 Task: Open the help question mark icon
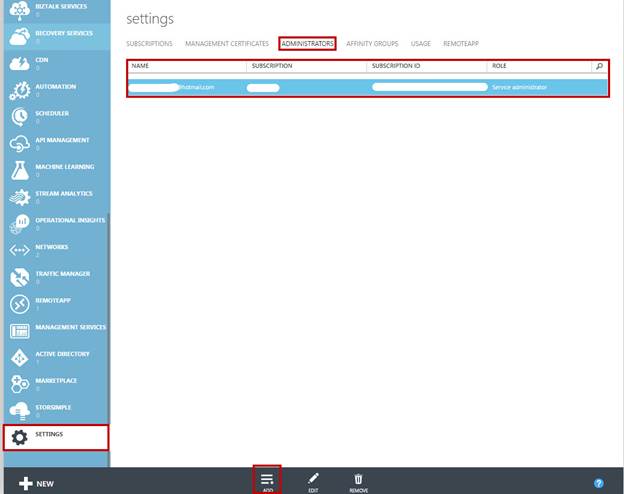click(599, 483)
